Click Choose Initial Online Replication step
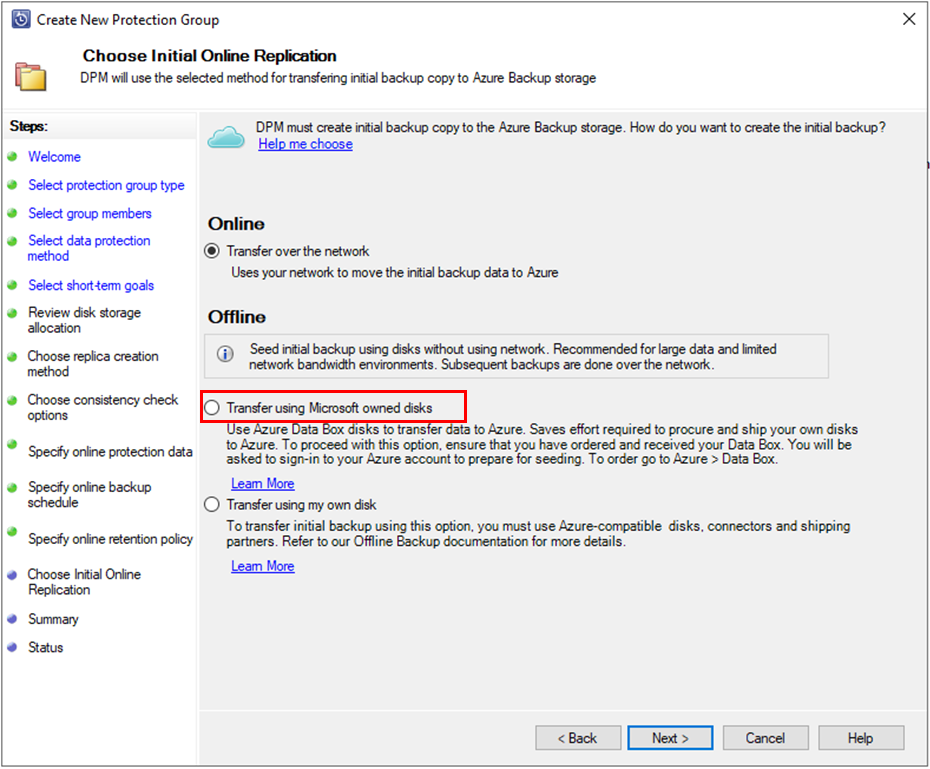The height and width of the screenshot is (769, 930). click(84, 582)
